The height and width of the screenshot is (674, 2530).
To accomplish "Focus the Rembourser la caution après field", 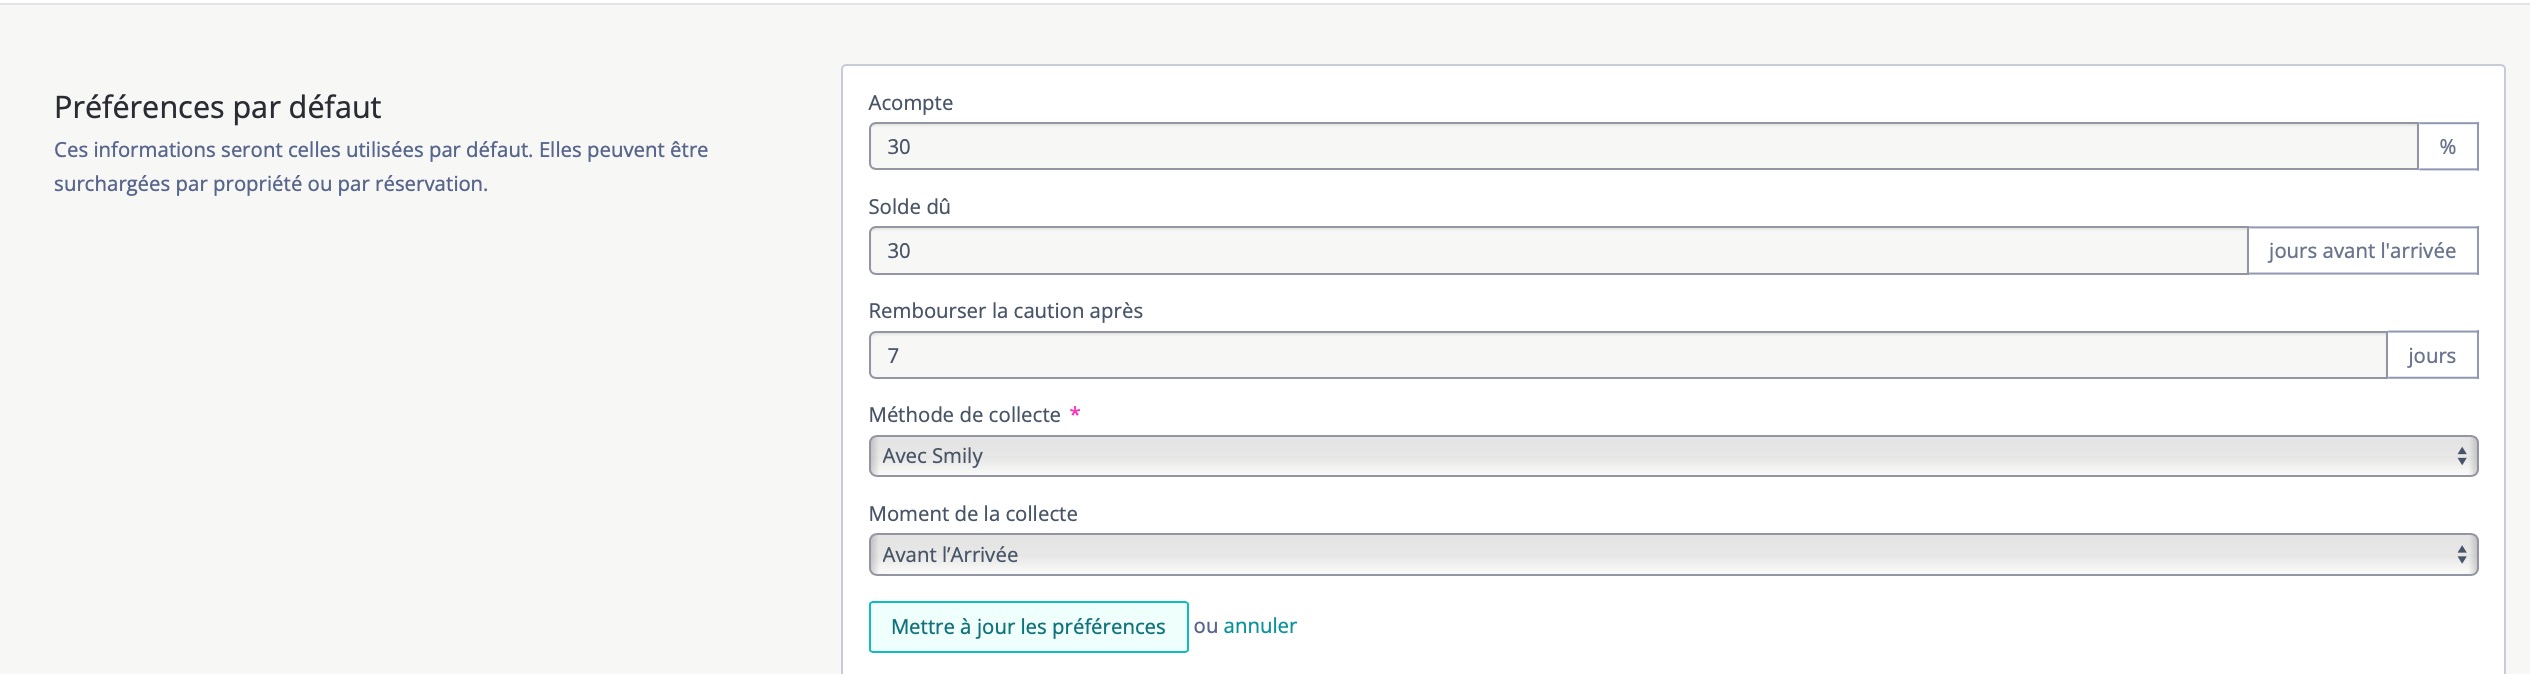I will pos(1627,355).
